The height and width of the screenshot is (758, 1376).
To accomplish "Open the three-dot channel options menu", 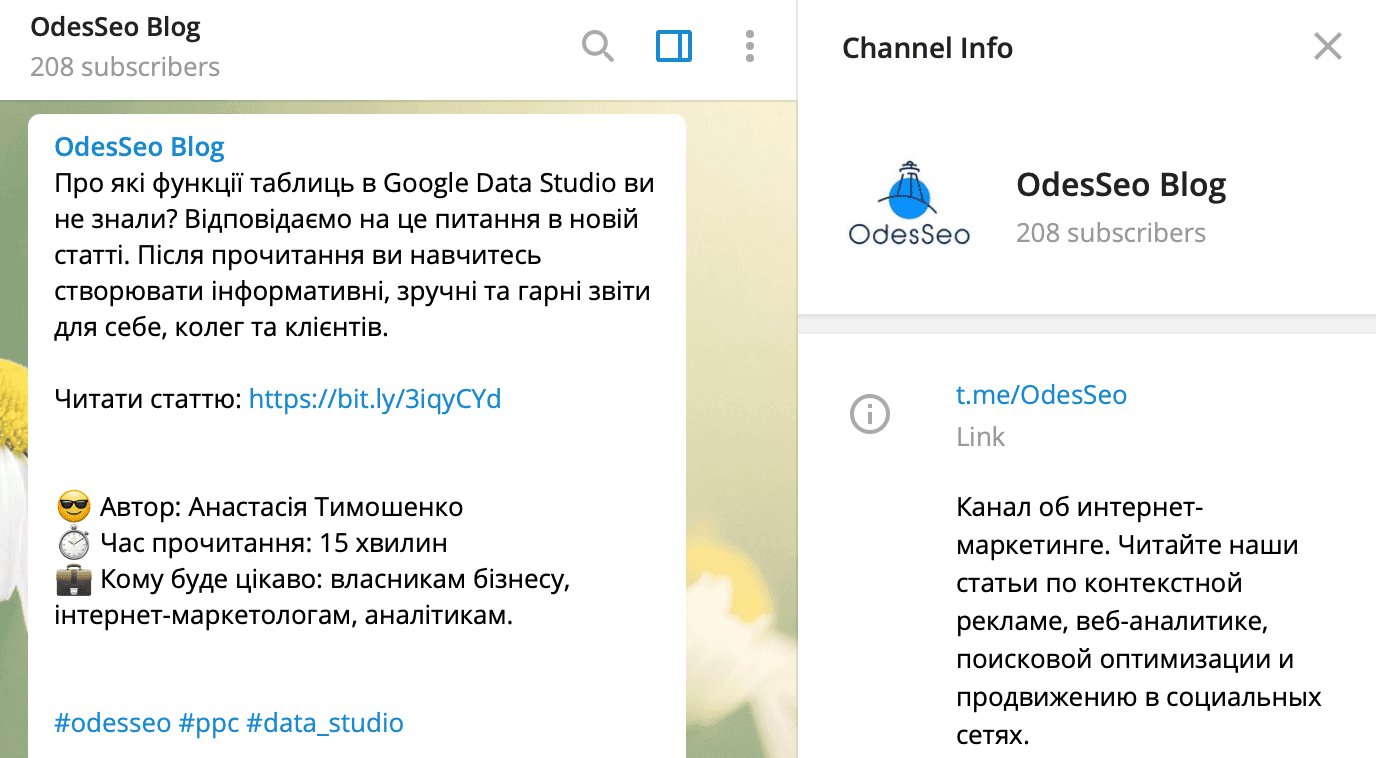I will coord(749,46).
